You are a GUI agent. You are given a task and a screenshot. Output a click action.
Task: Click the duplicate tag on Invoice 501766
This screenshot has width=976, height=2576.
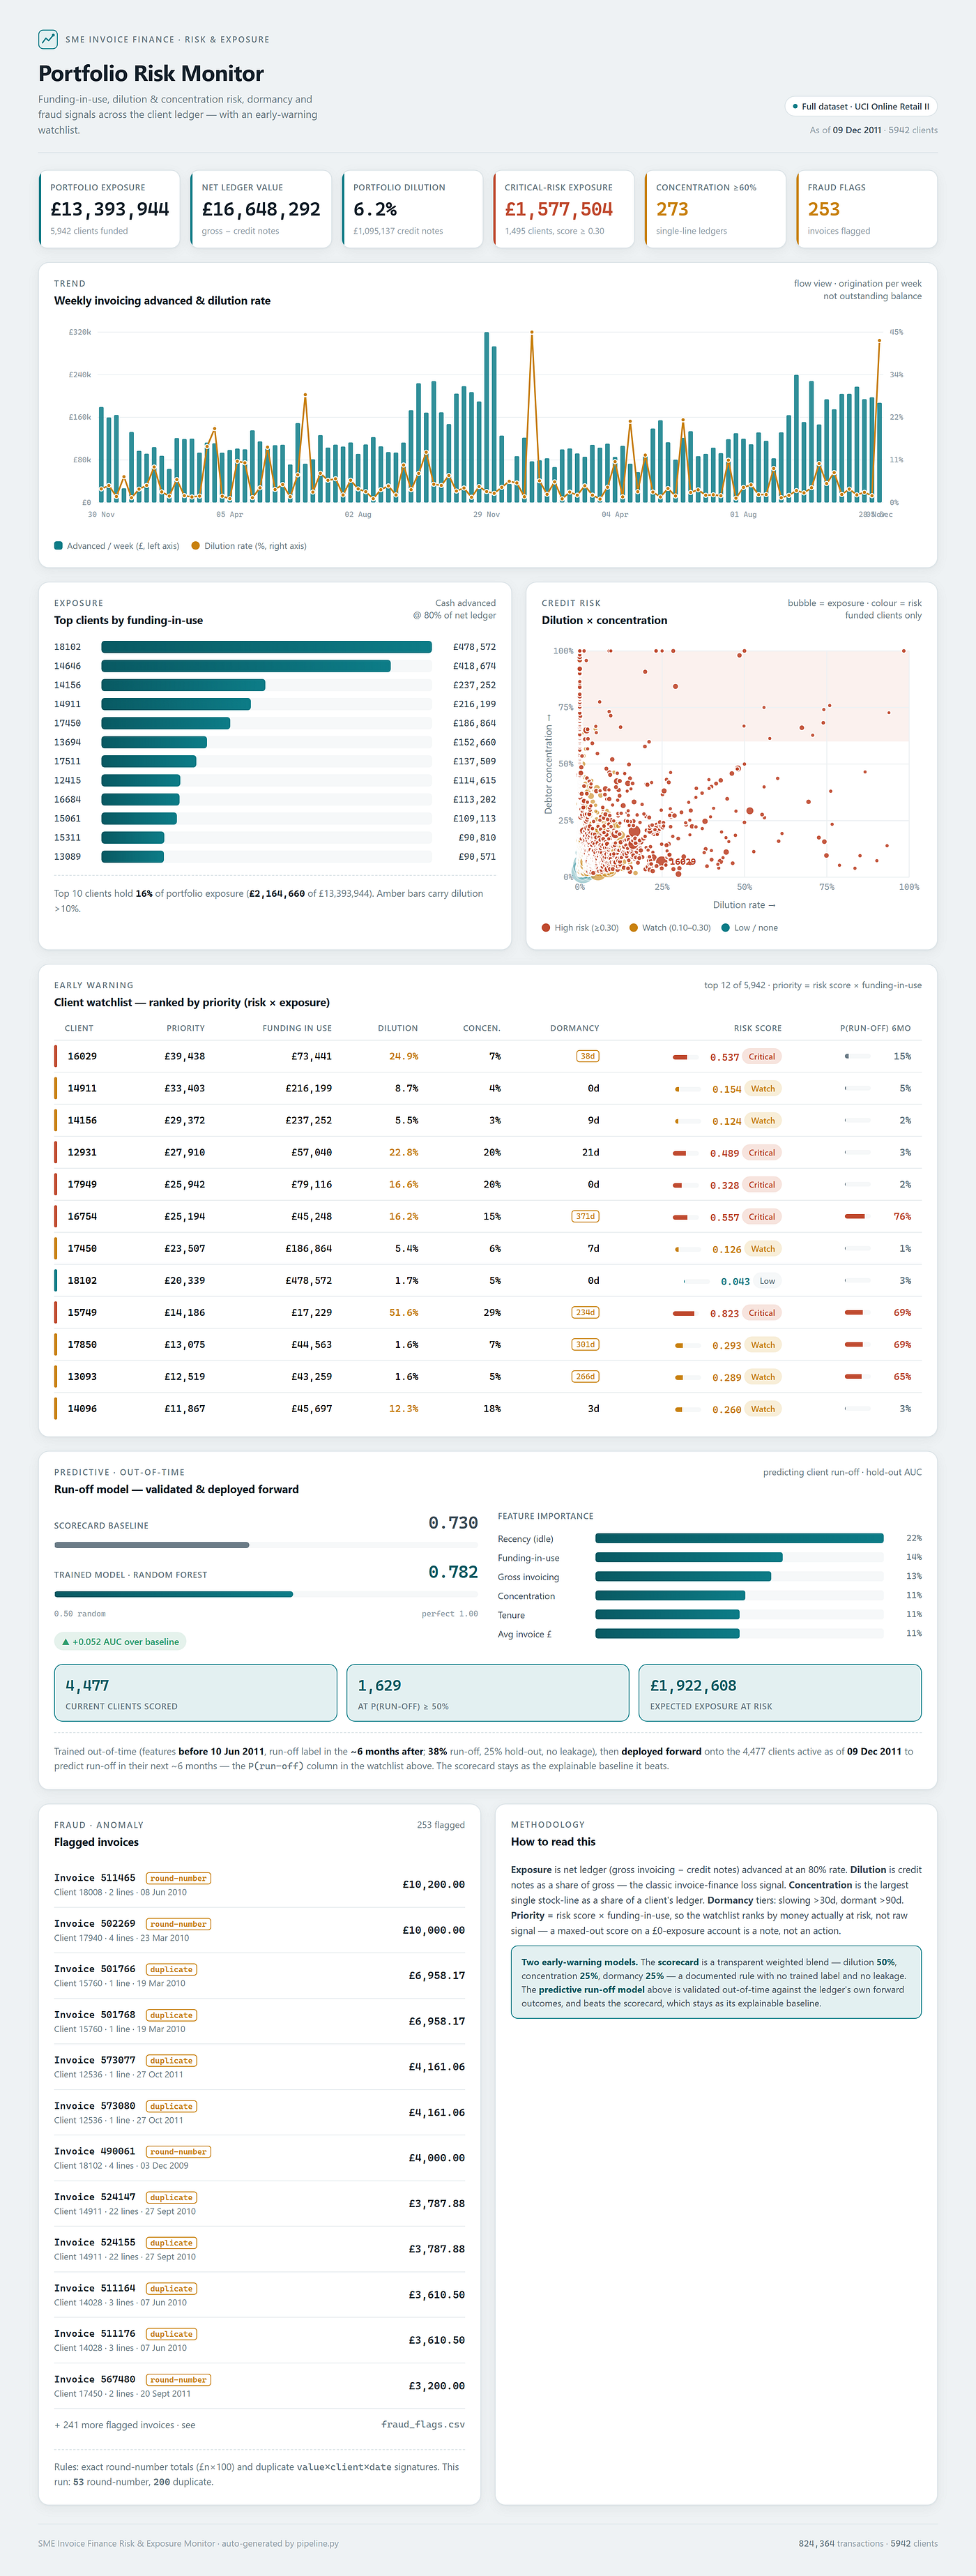coord(171,1969)
